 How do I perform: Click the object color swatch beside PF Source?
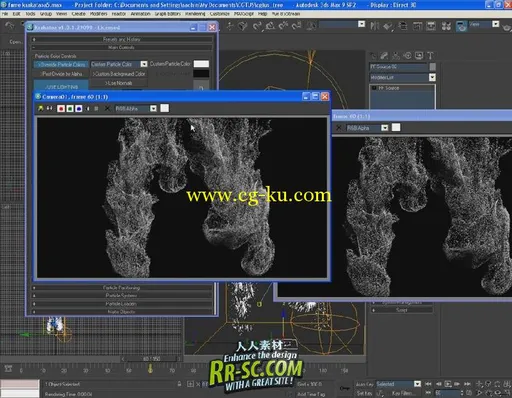coord(432,67)
